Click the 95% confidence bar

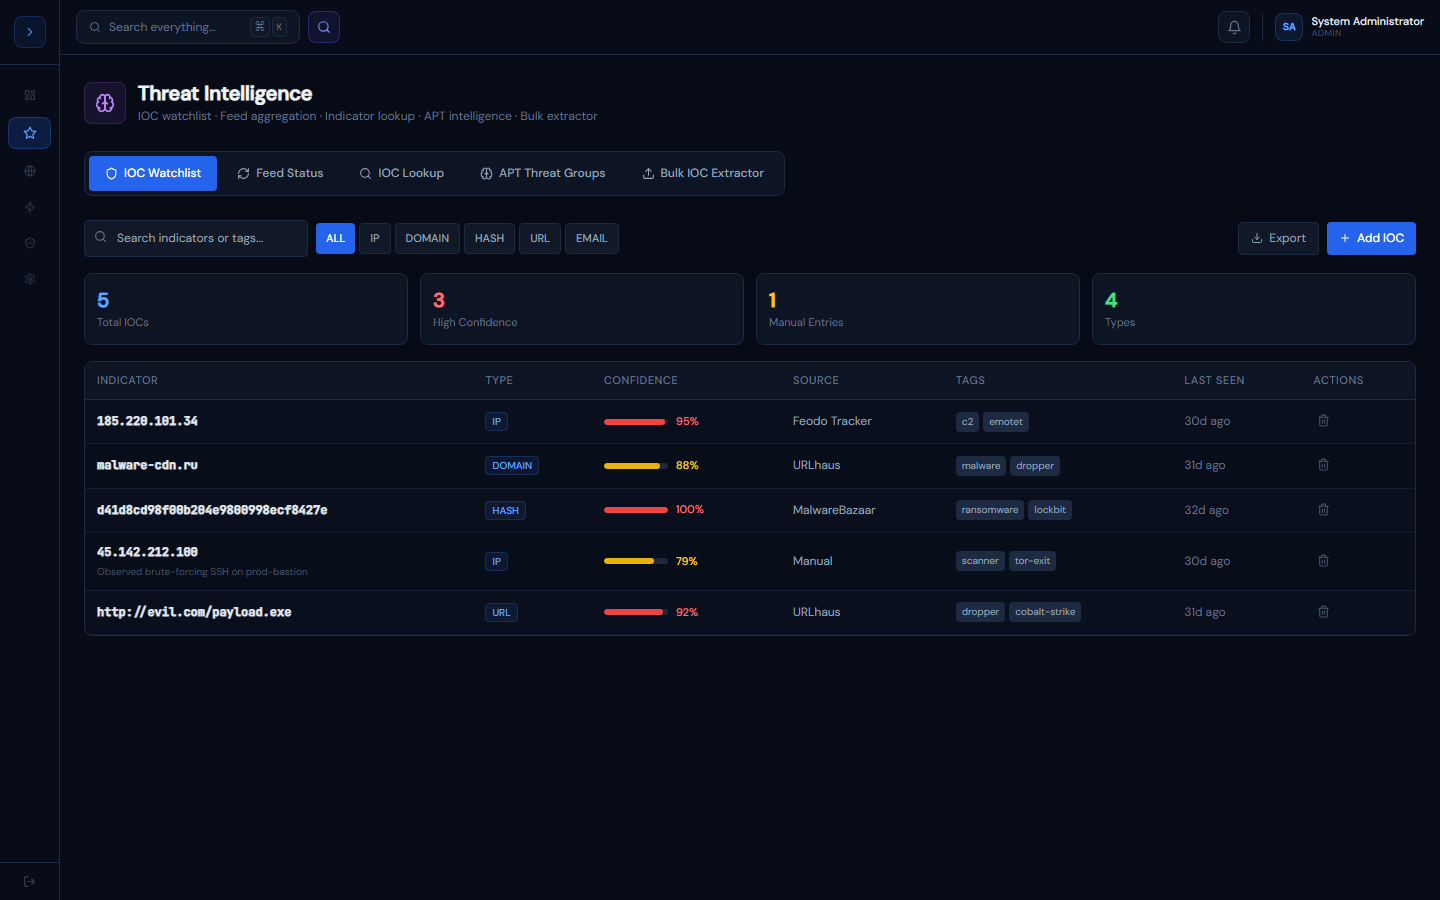[636, 422]
